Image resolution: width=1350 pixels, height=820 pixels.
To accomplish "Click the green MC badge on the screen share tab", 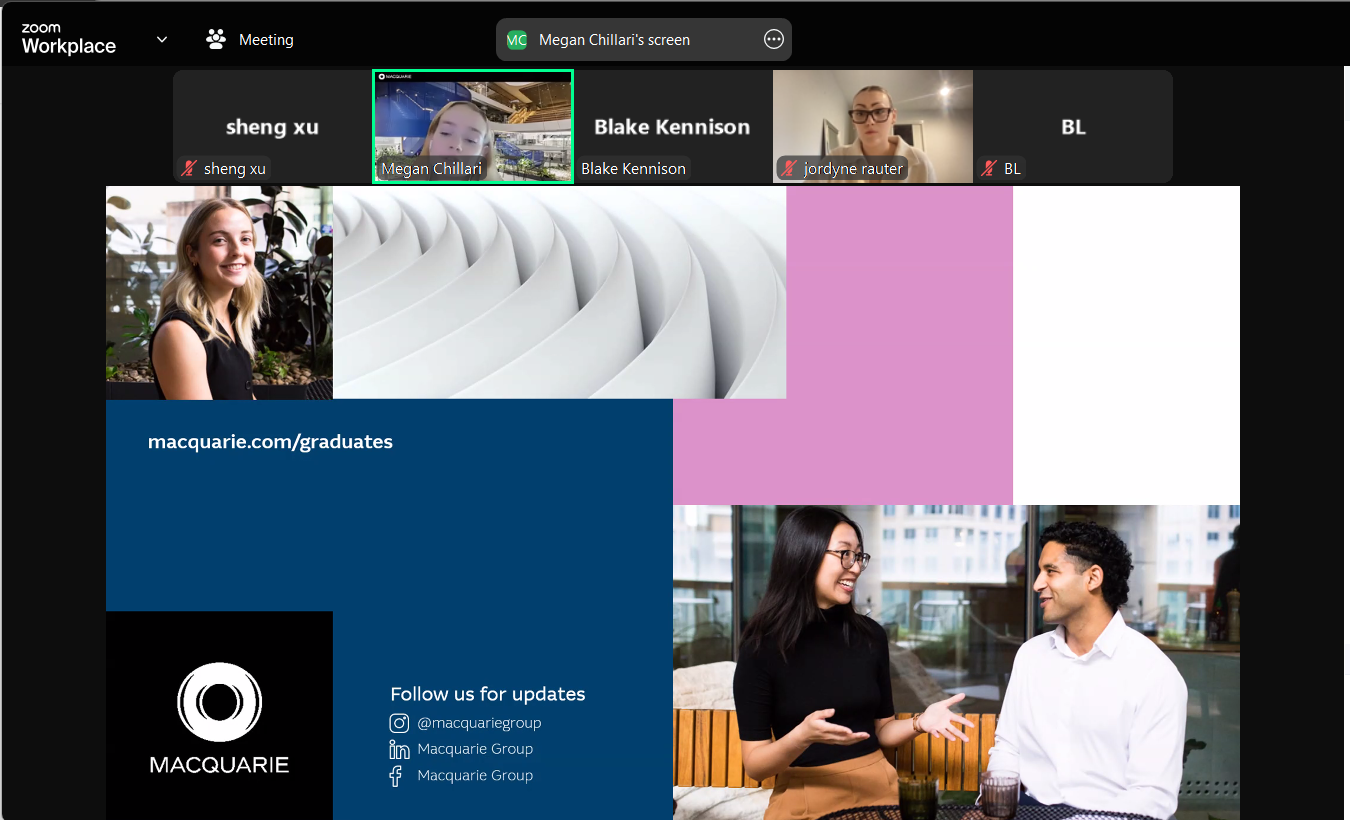I will [x=516, y=39].
